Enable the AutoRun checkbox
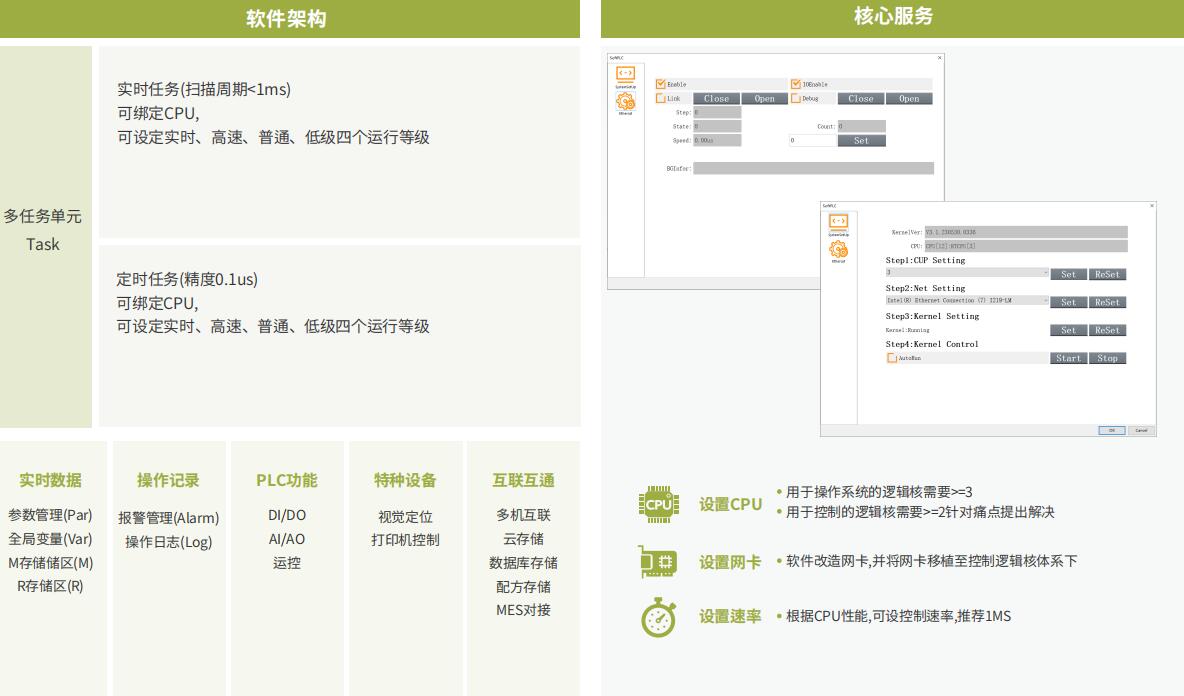Image resolution: width=1184 pixels, height=696 pixels. 892,358
